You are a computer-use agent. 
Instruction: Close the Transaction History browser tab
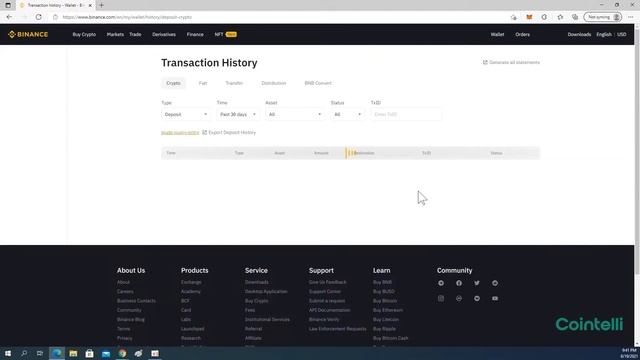pyautogui.click(x=90, y=5)
